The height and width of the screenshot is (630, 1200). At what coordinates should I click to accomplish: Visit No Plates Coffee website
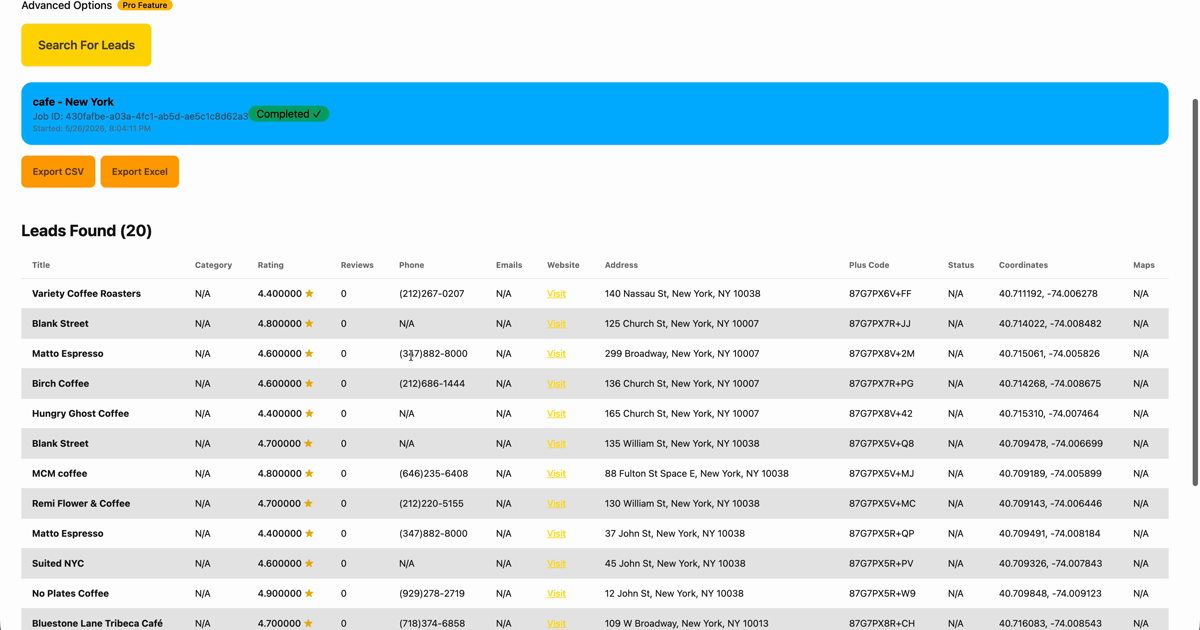click(556, 594)
